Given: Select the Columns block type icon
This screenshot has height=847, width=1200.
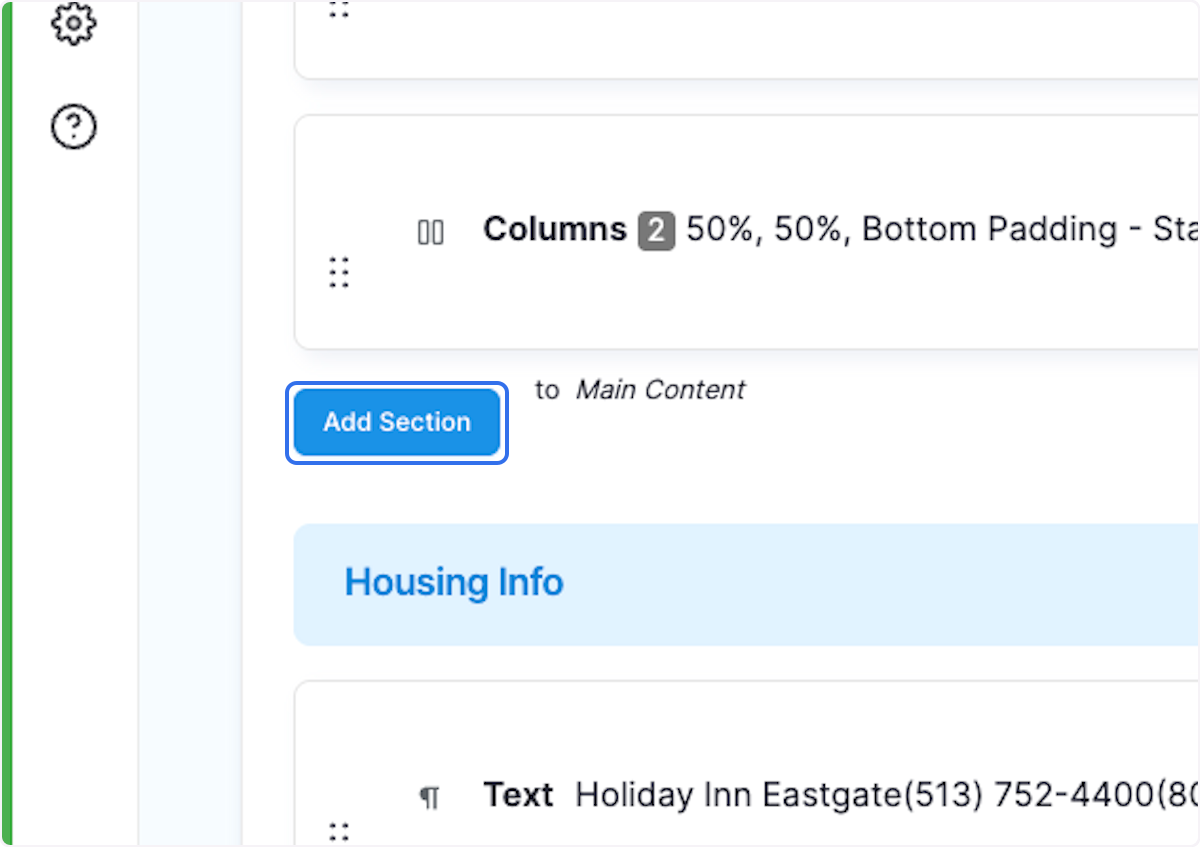Looking at the screenshot, I should (x=430, y=231).
